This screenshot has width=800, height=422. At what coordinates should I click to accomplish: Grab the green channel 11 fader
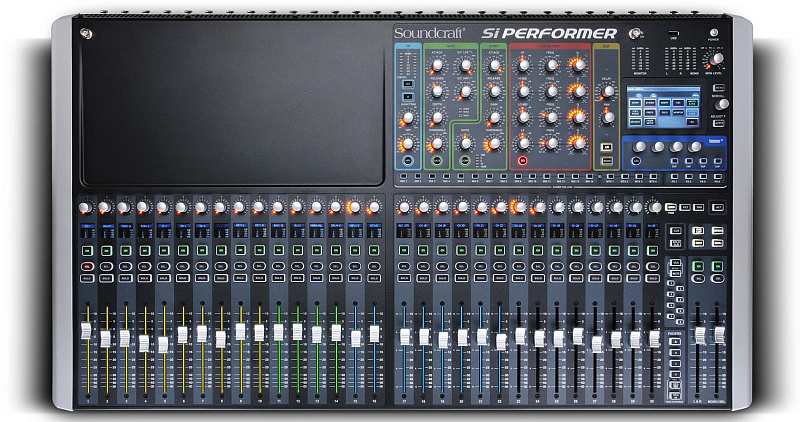pyautogui.click(x=278, y=332)
